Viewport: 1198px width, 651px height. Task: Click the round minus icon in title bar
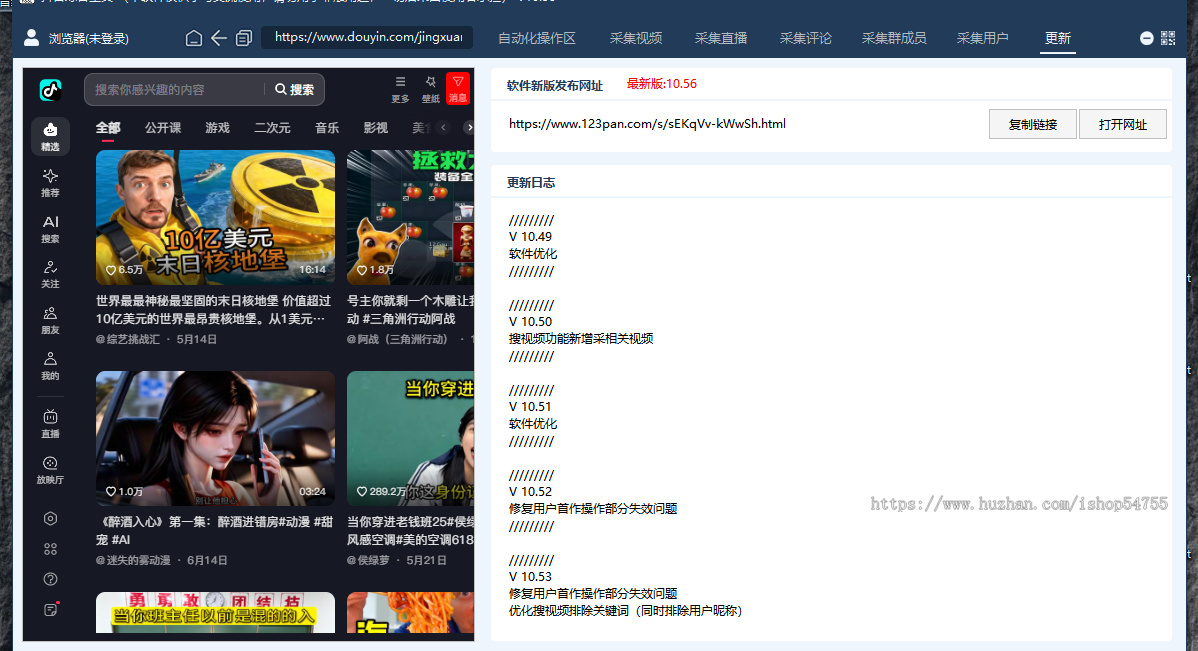coord(1146,38)
